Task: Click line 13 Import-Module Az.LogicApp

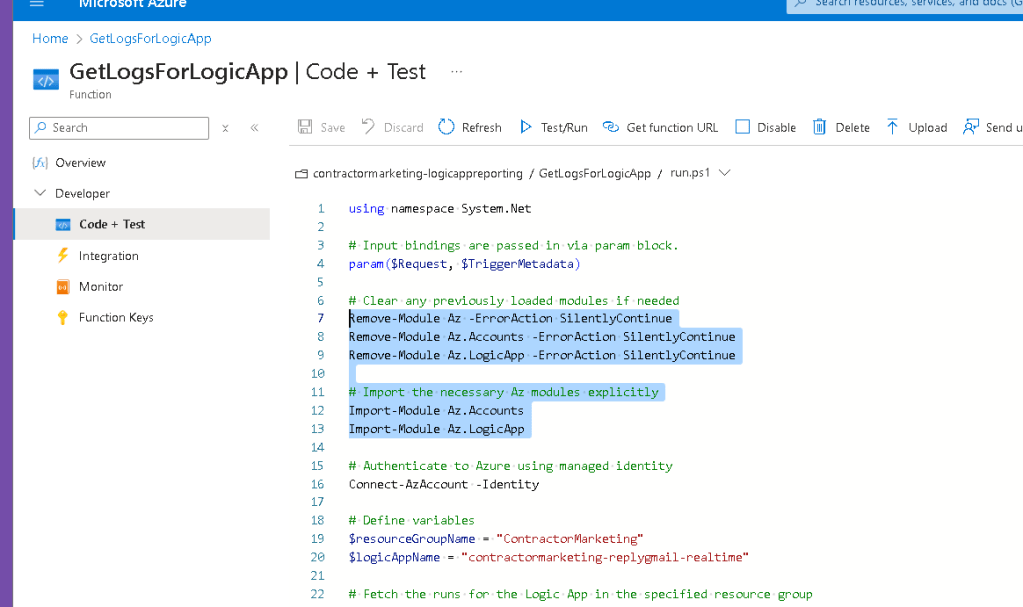Action: 436,429
